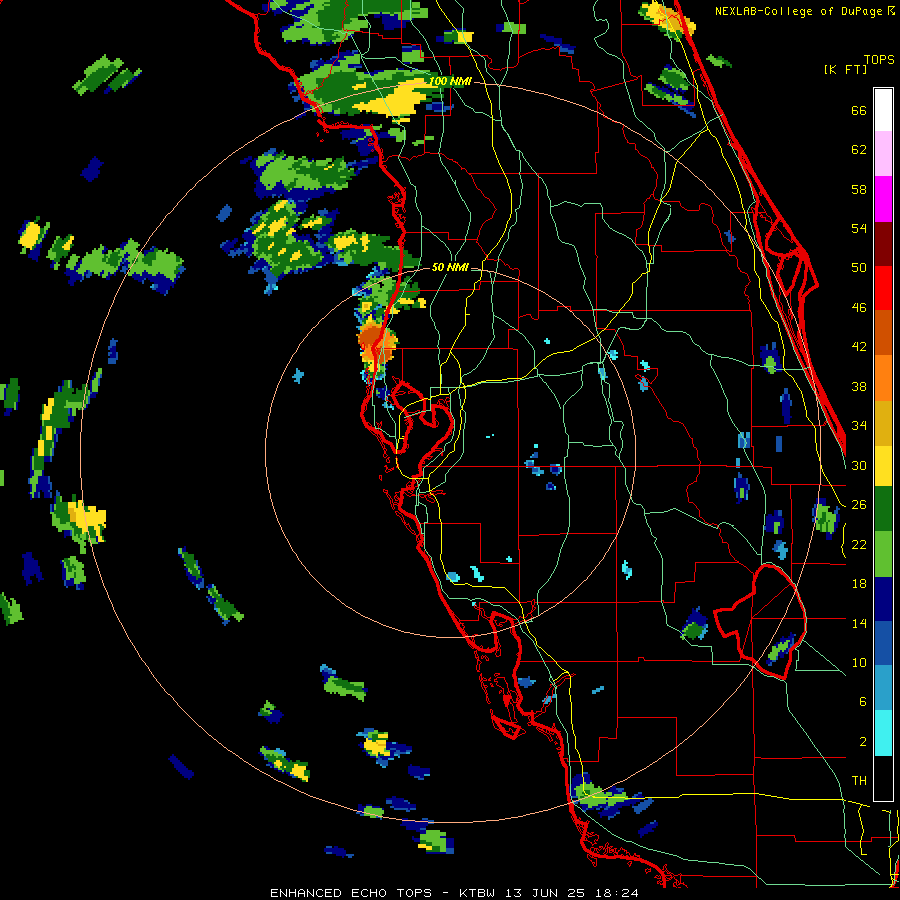Click the large yellow echo below 100 NMI label
The height and width of the screenshot is (900, 900).
396,99
